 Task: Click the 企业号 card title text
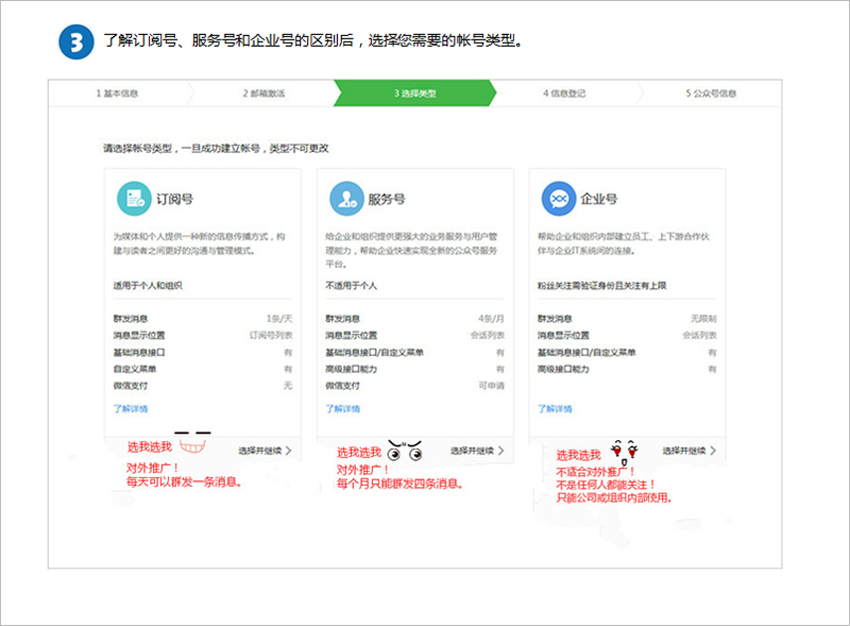tap(598, 199)
